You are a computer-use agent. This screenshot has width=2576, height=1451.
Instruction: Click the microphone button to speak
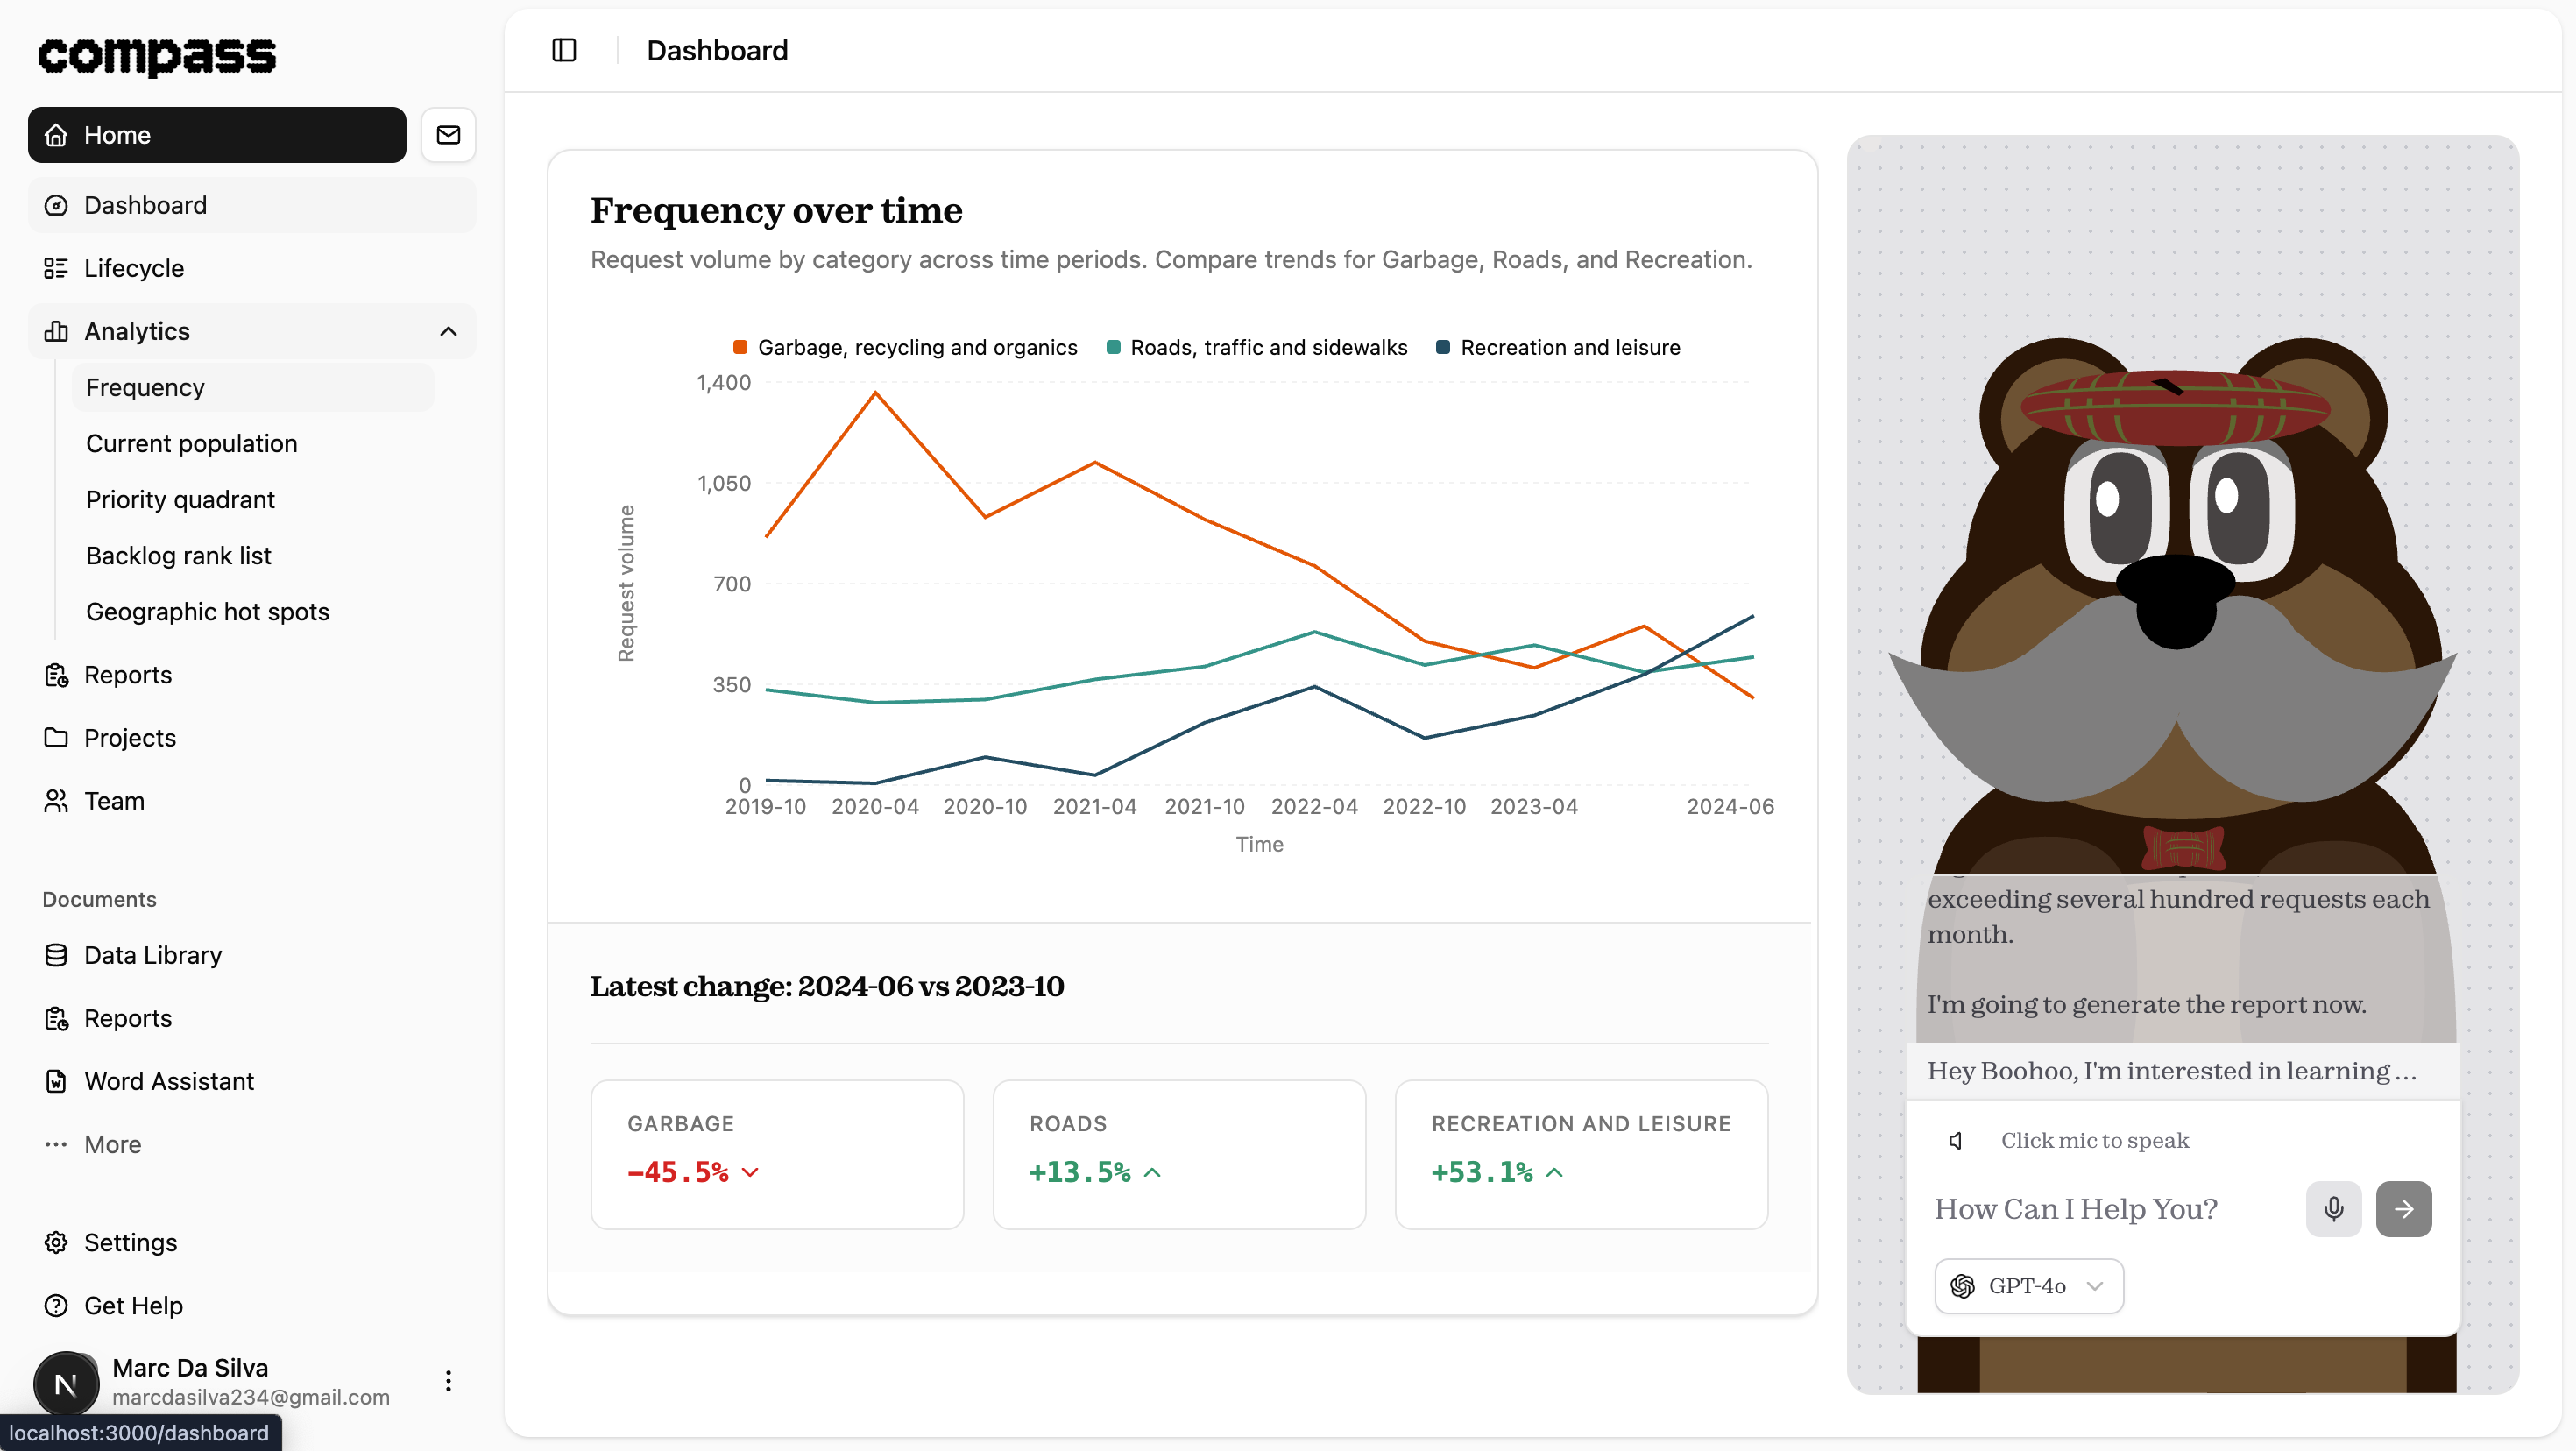tap(2333, 1208)
